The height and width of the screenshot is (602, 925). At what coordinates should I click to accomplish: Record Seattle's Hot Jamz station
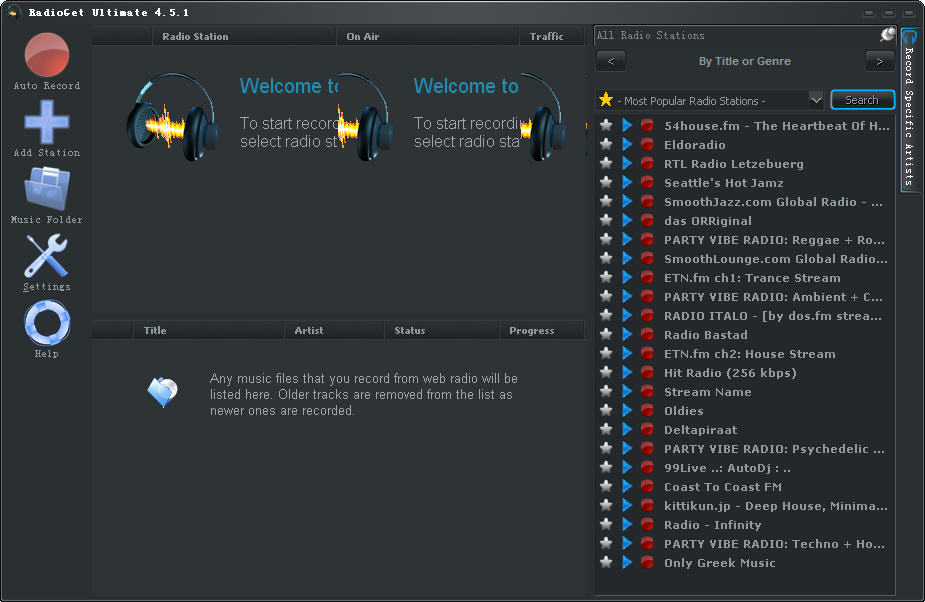tap(647, 182)
